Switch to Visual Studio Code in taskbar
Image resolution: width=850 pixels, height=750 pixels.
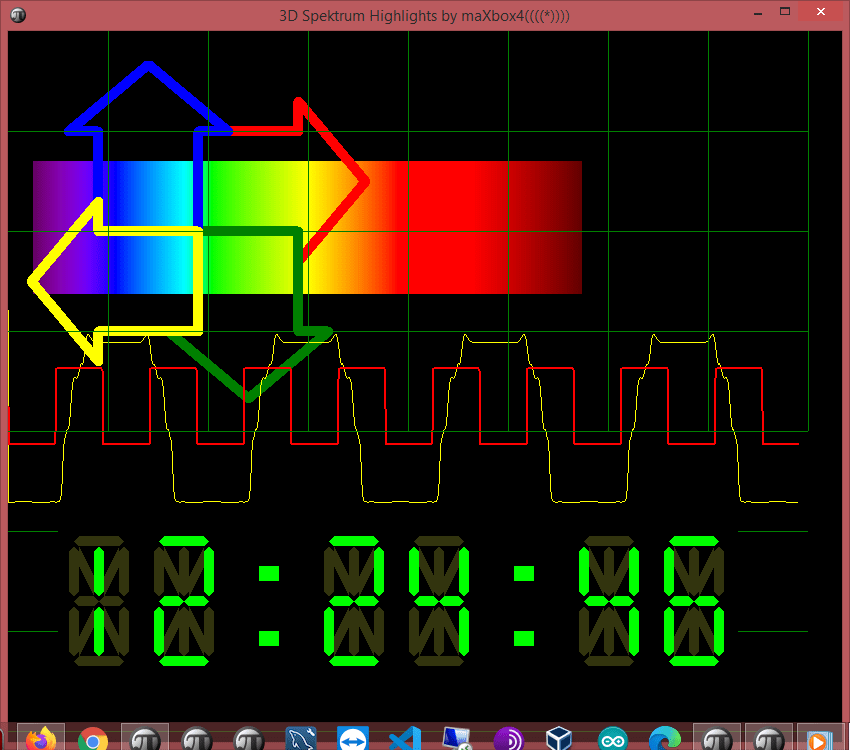405,739
